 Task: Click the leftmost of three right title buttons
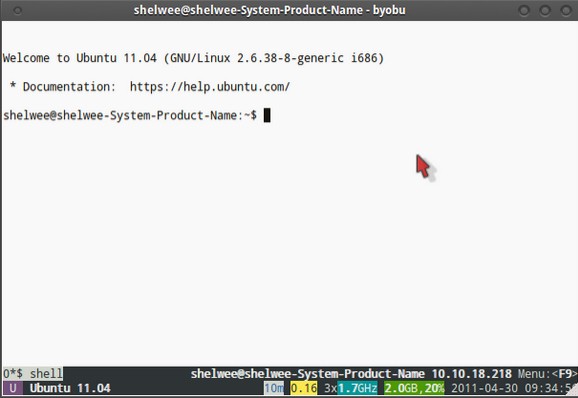click(x=524, y=11)
